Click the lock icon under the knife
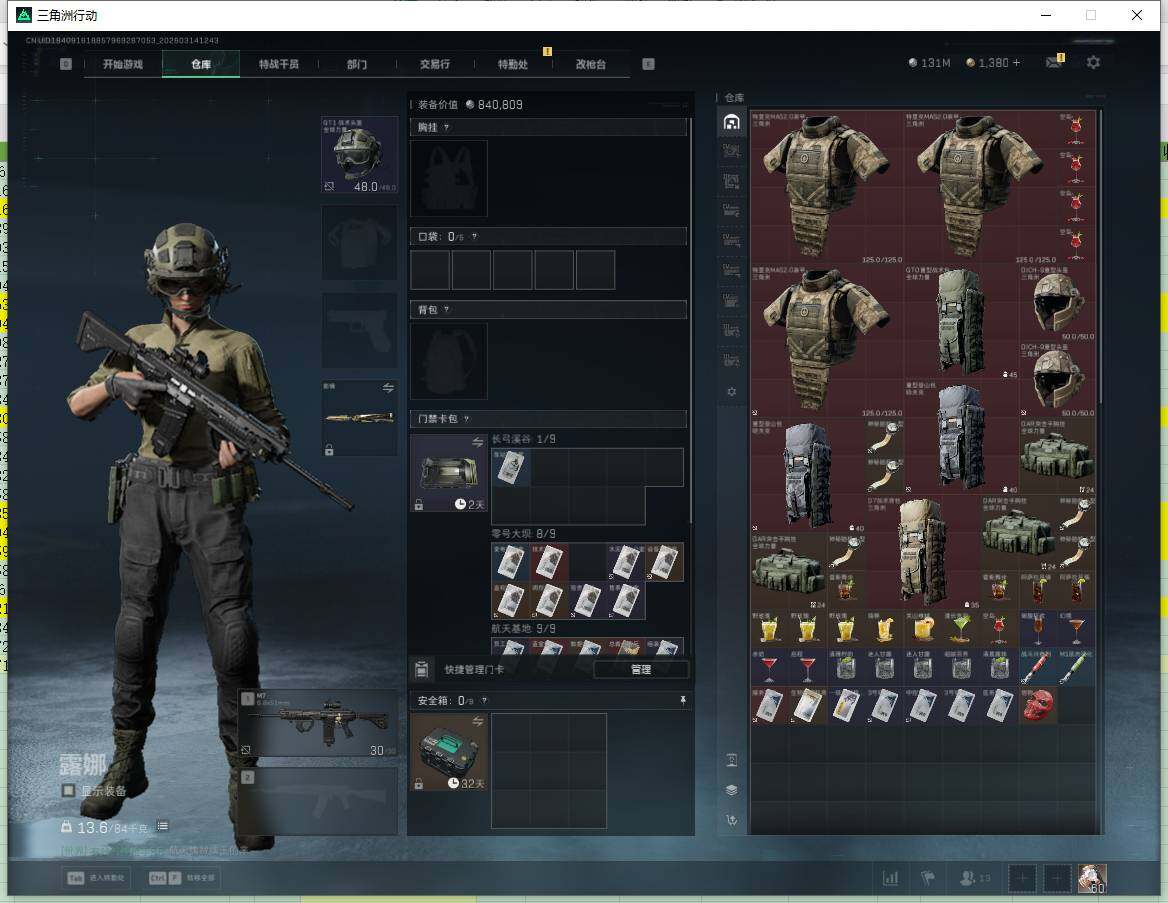 (329, 449)
